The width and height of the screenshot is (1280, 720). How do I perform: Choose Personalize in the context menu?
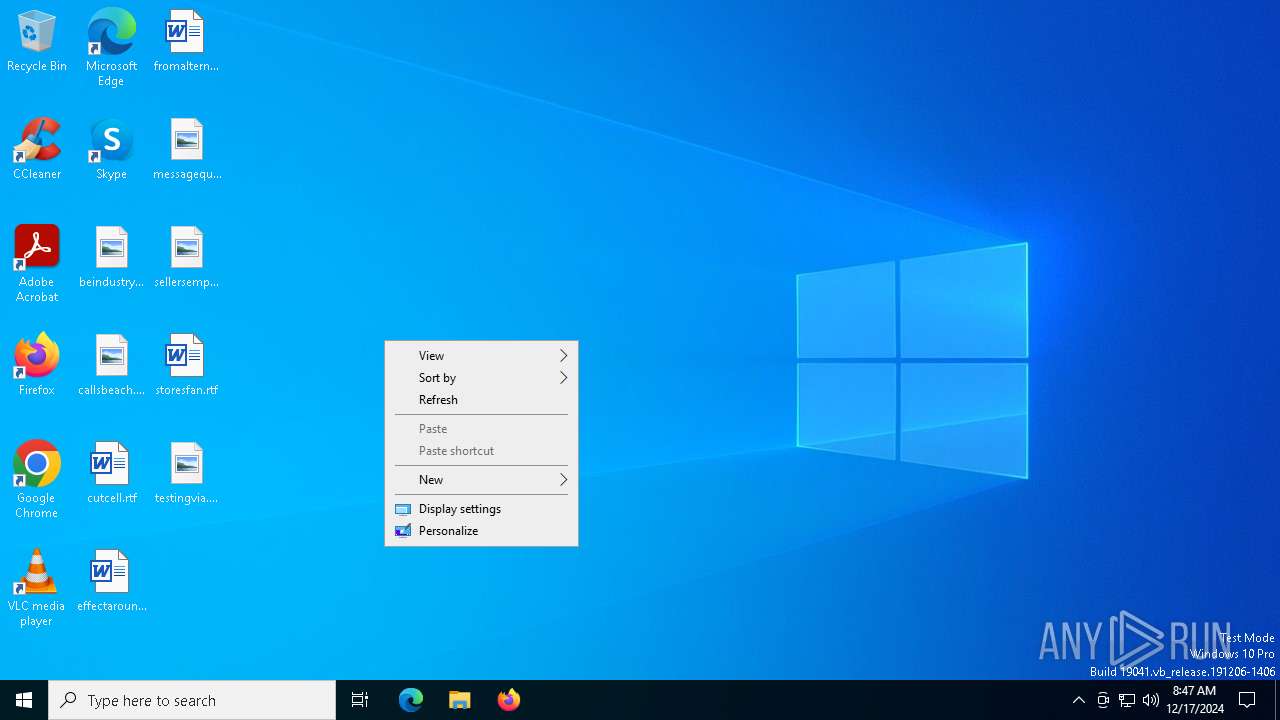click(481, 531)
